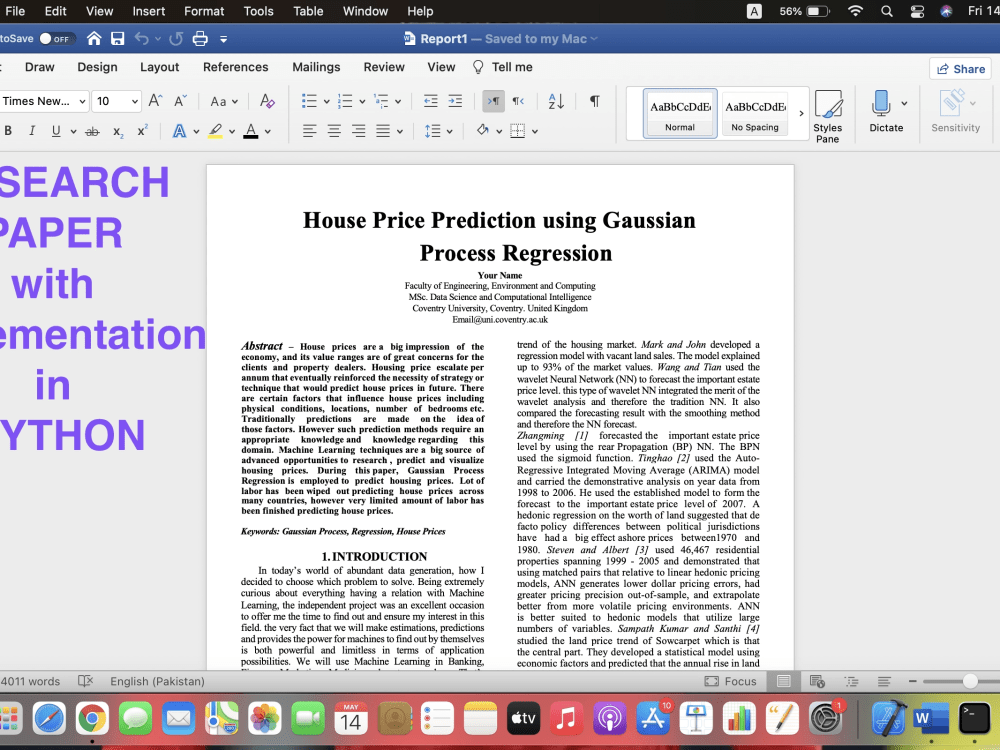Expand numbered list options arrow
Screen dimensions: 1000x750
click(x=362, y=101)
